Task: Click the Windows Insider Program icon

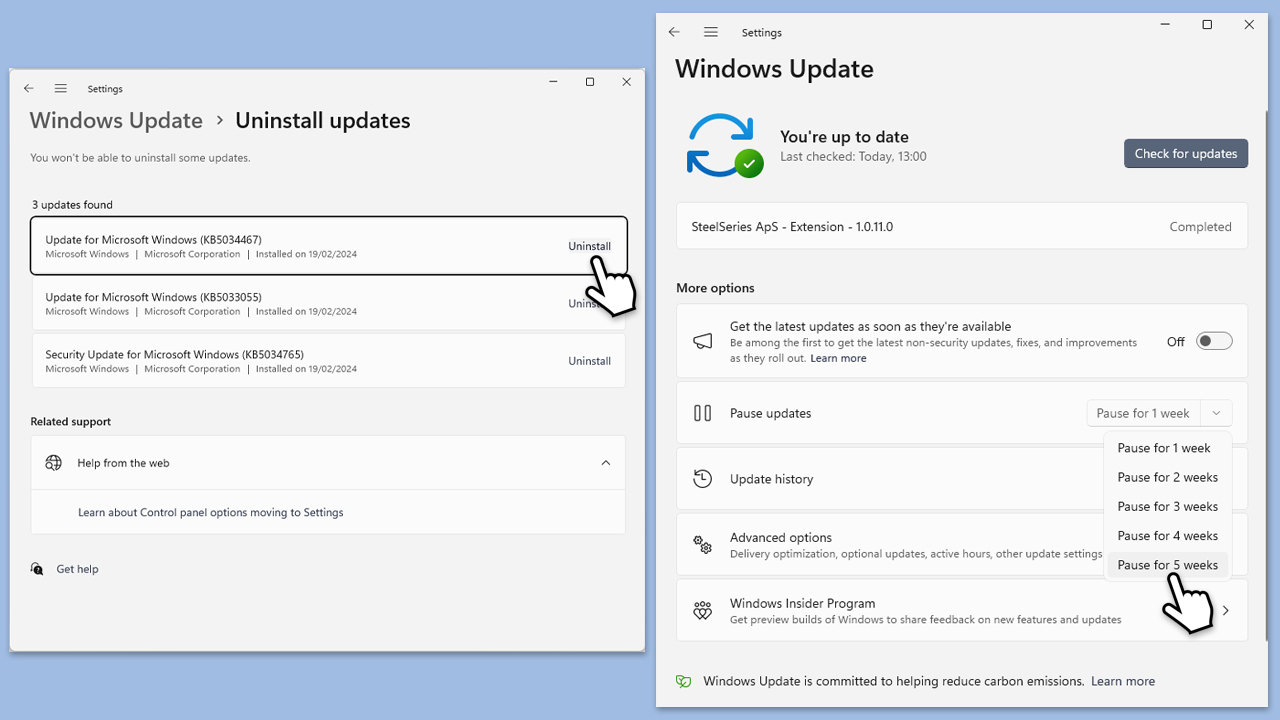Action: pyautogui.click(x=703, y=610)
